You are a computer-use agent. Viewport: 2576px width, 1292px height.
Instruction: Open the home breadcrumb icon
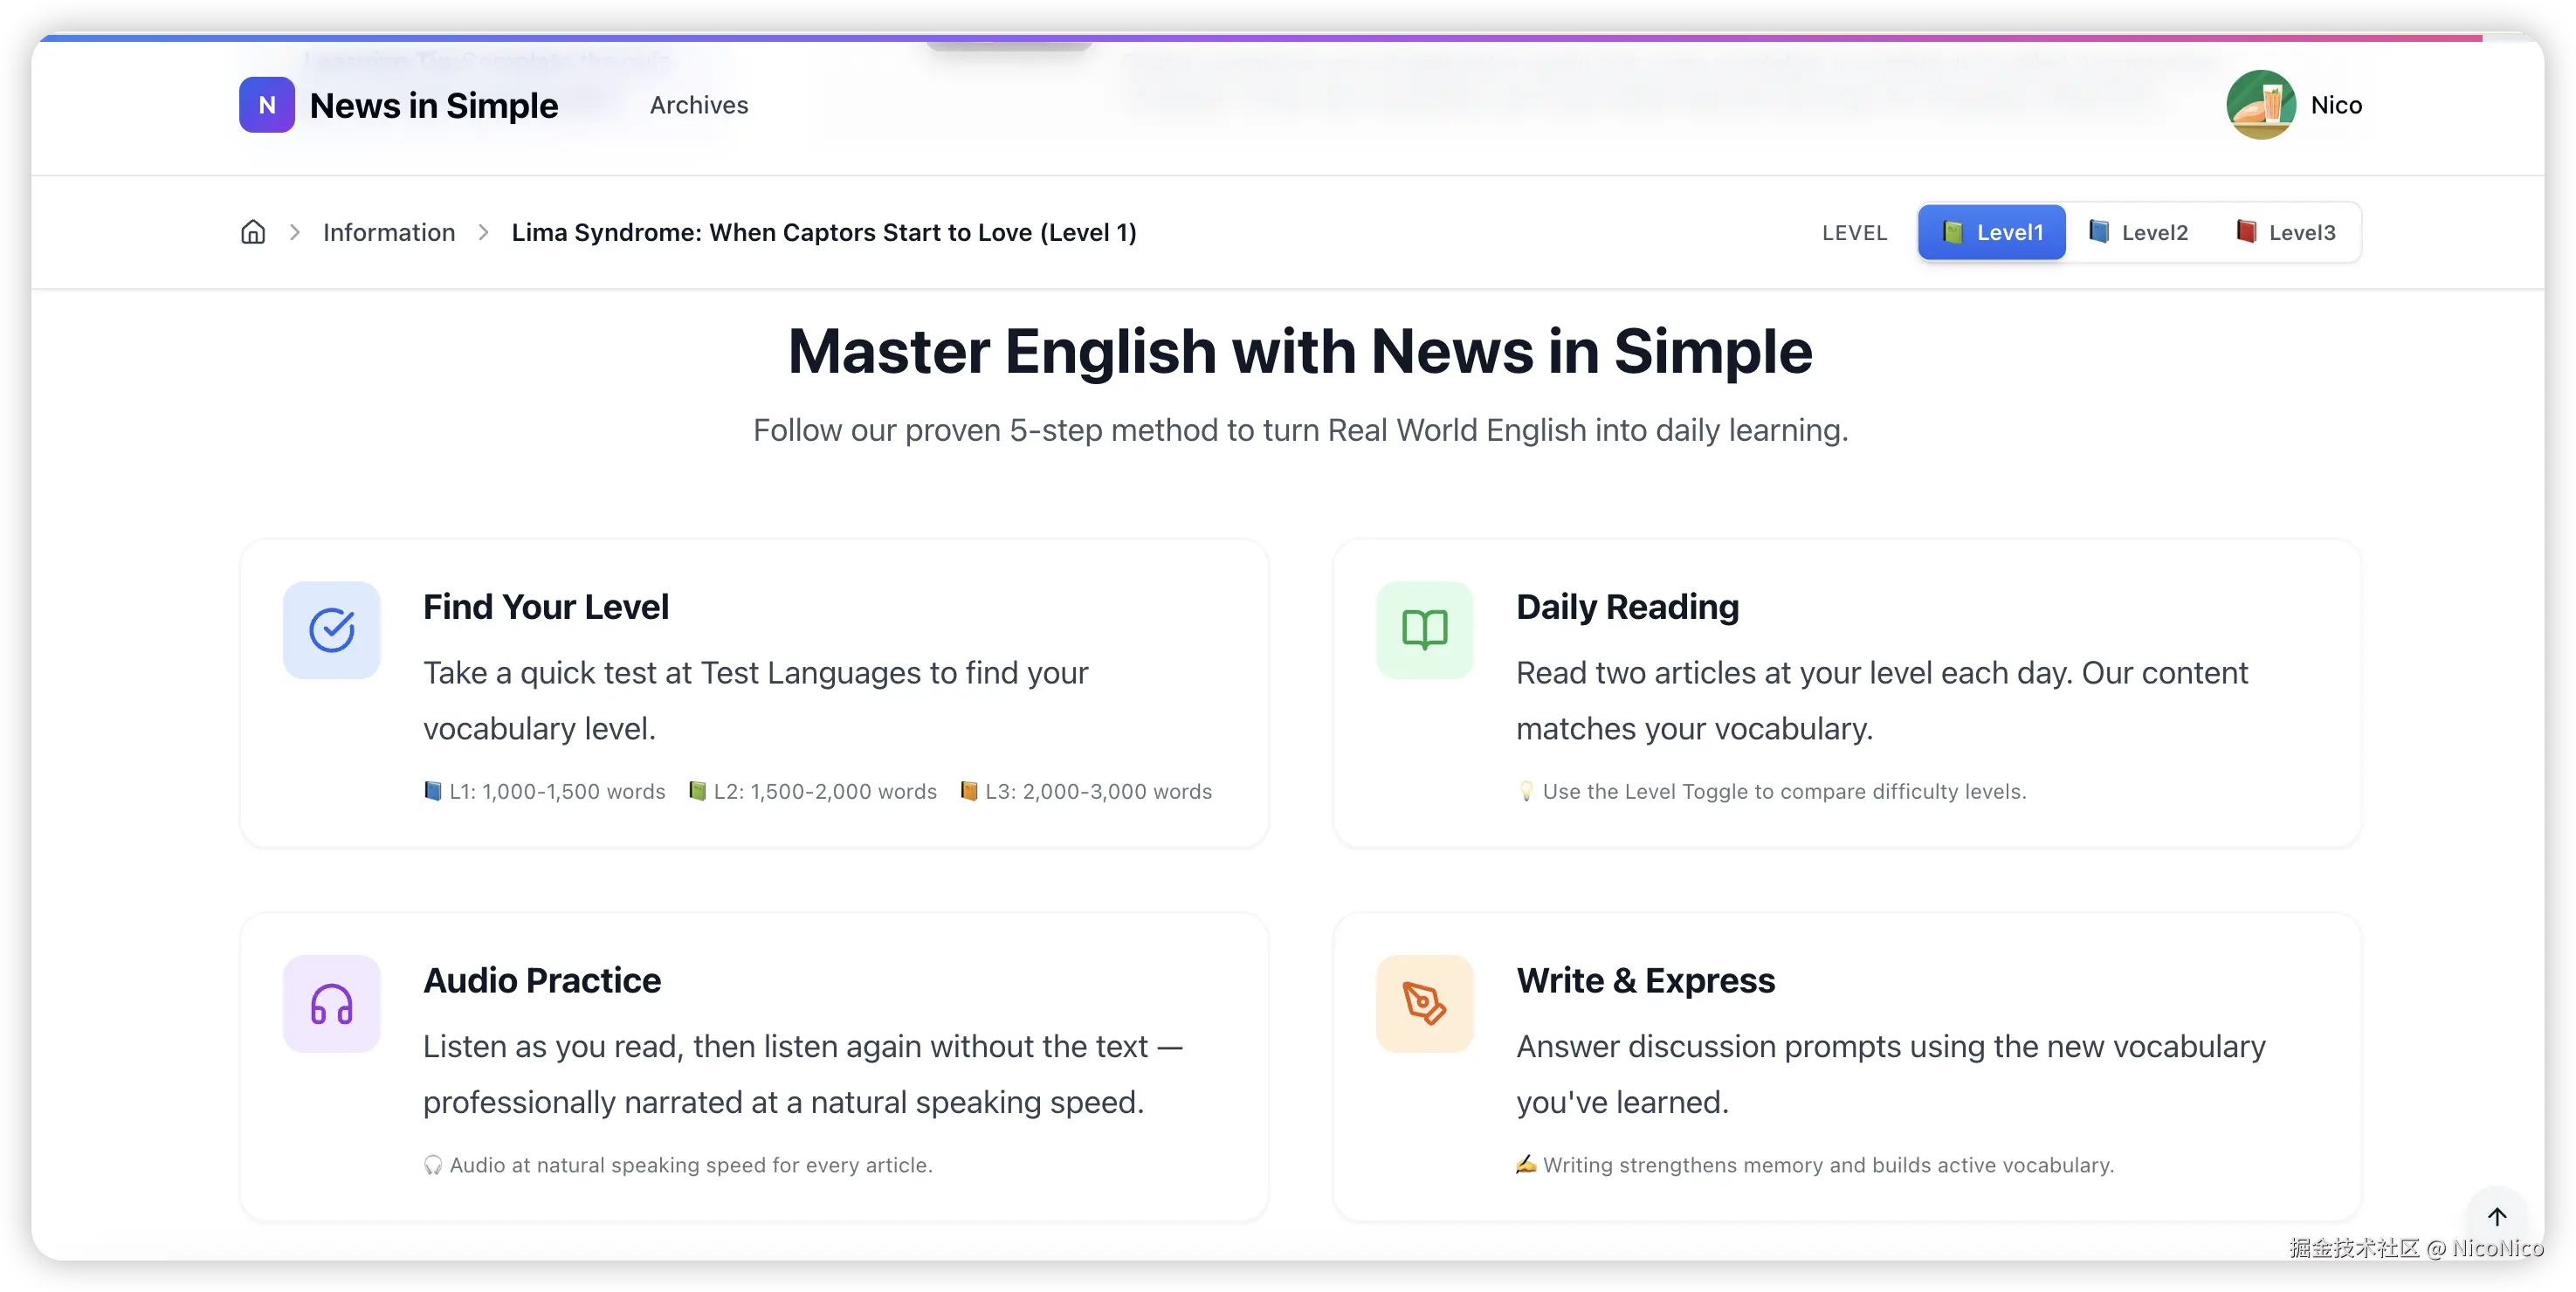pyautogui.click(x=253, y=232)
